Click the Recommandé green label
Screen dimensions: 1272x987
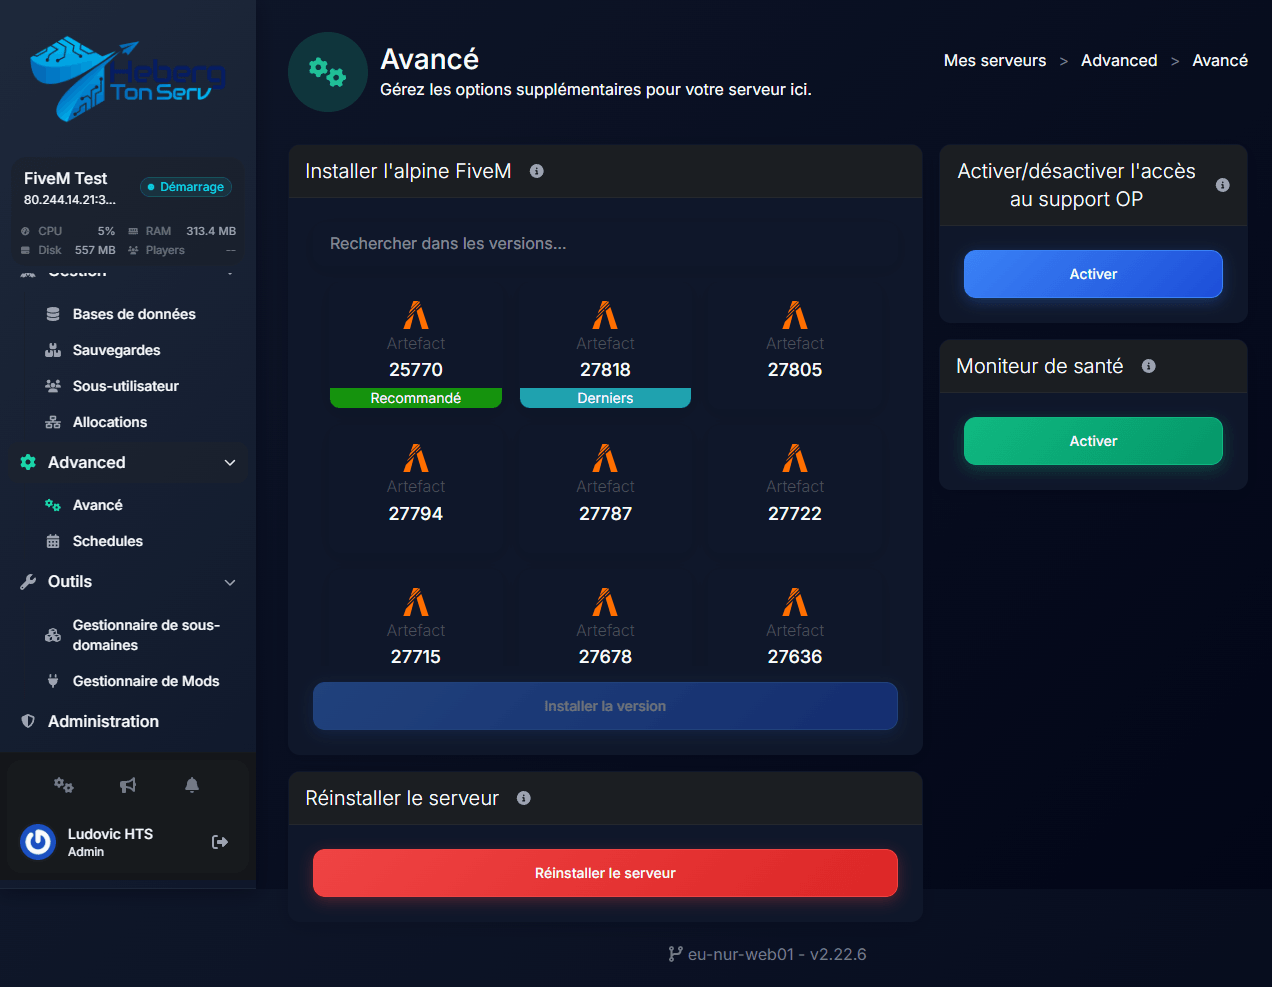[416, 398]
